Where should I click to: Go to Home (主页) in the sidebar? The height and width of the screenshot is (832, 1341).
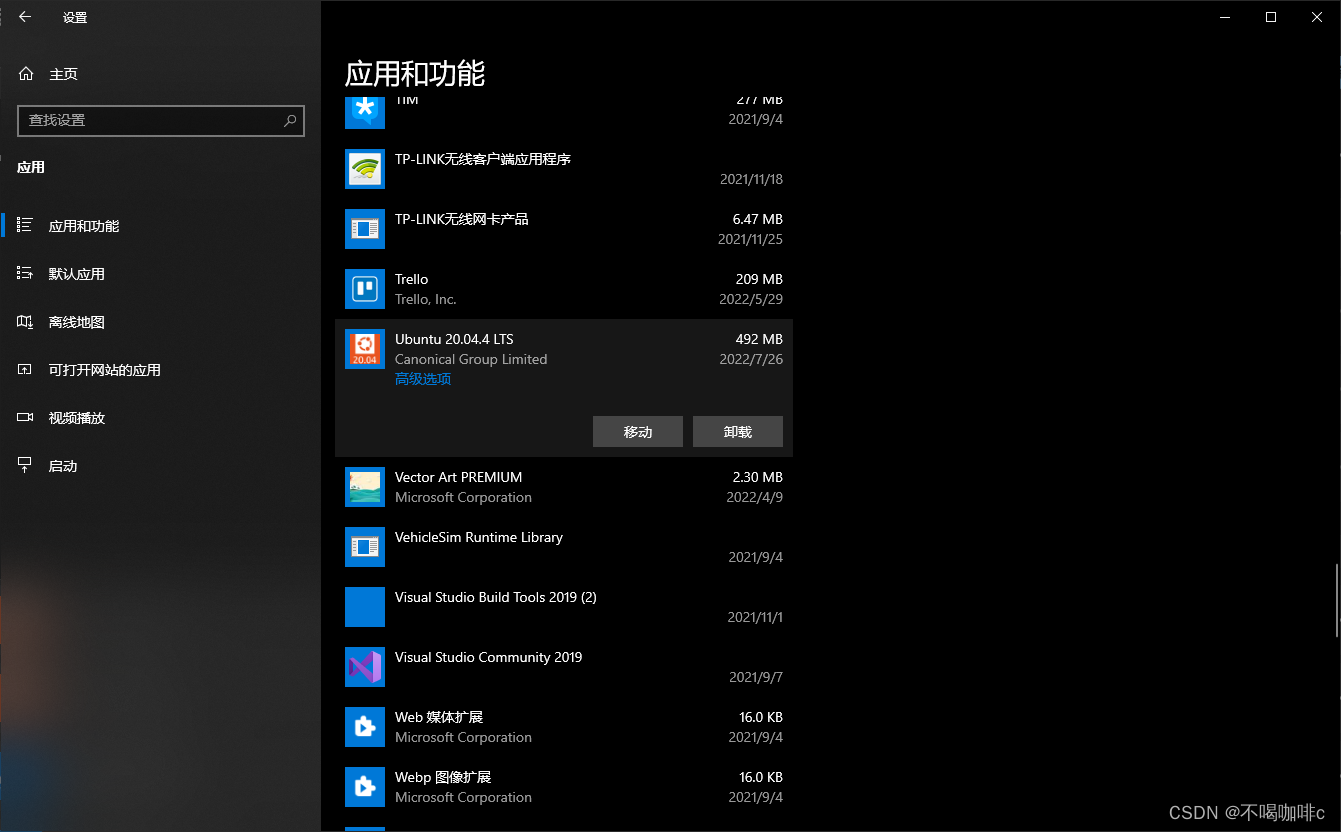tap(160, 74)
